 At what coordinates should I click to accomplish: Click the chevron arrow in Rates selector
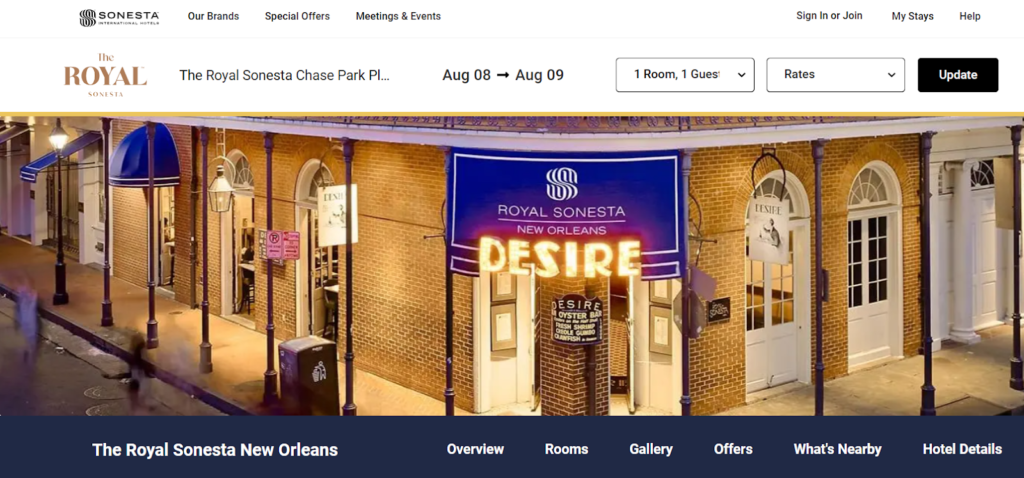(891, 75)
